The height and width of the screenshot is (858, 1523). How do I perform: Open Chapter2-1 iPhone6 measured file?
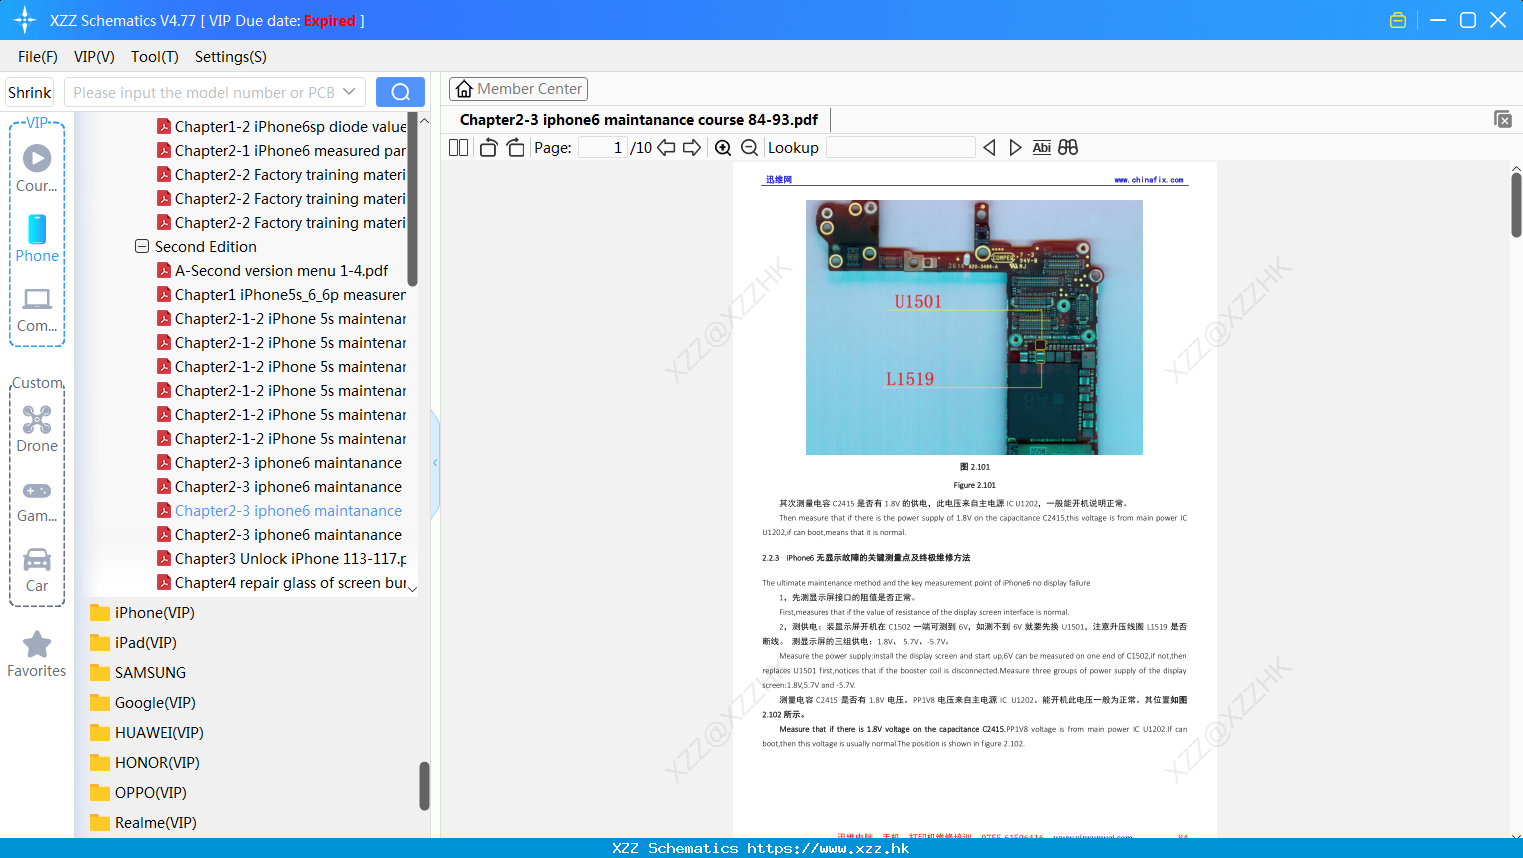(282, 150)
